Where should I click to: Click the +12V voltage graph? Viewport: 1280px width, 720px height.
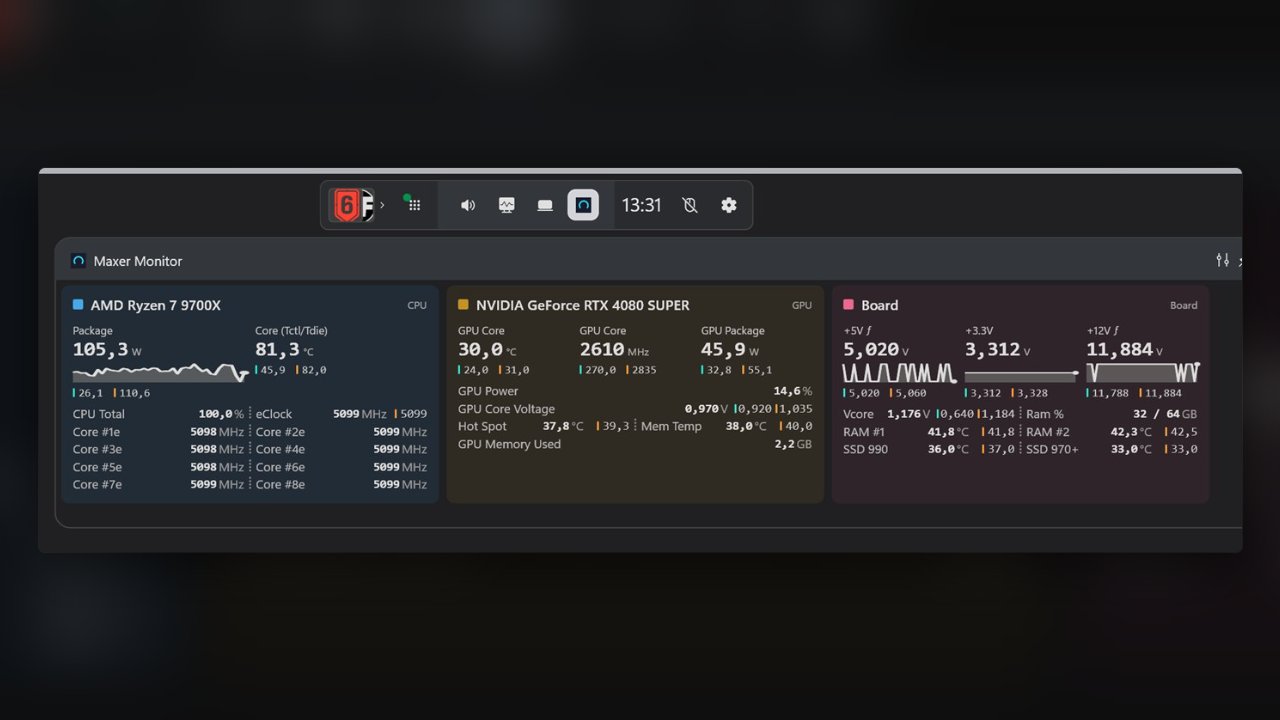pos(1143,373)
